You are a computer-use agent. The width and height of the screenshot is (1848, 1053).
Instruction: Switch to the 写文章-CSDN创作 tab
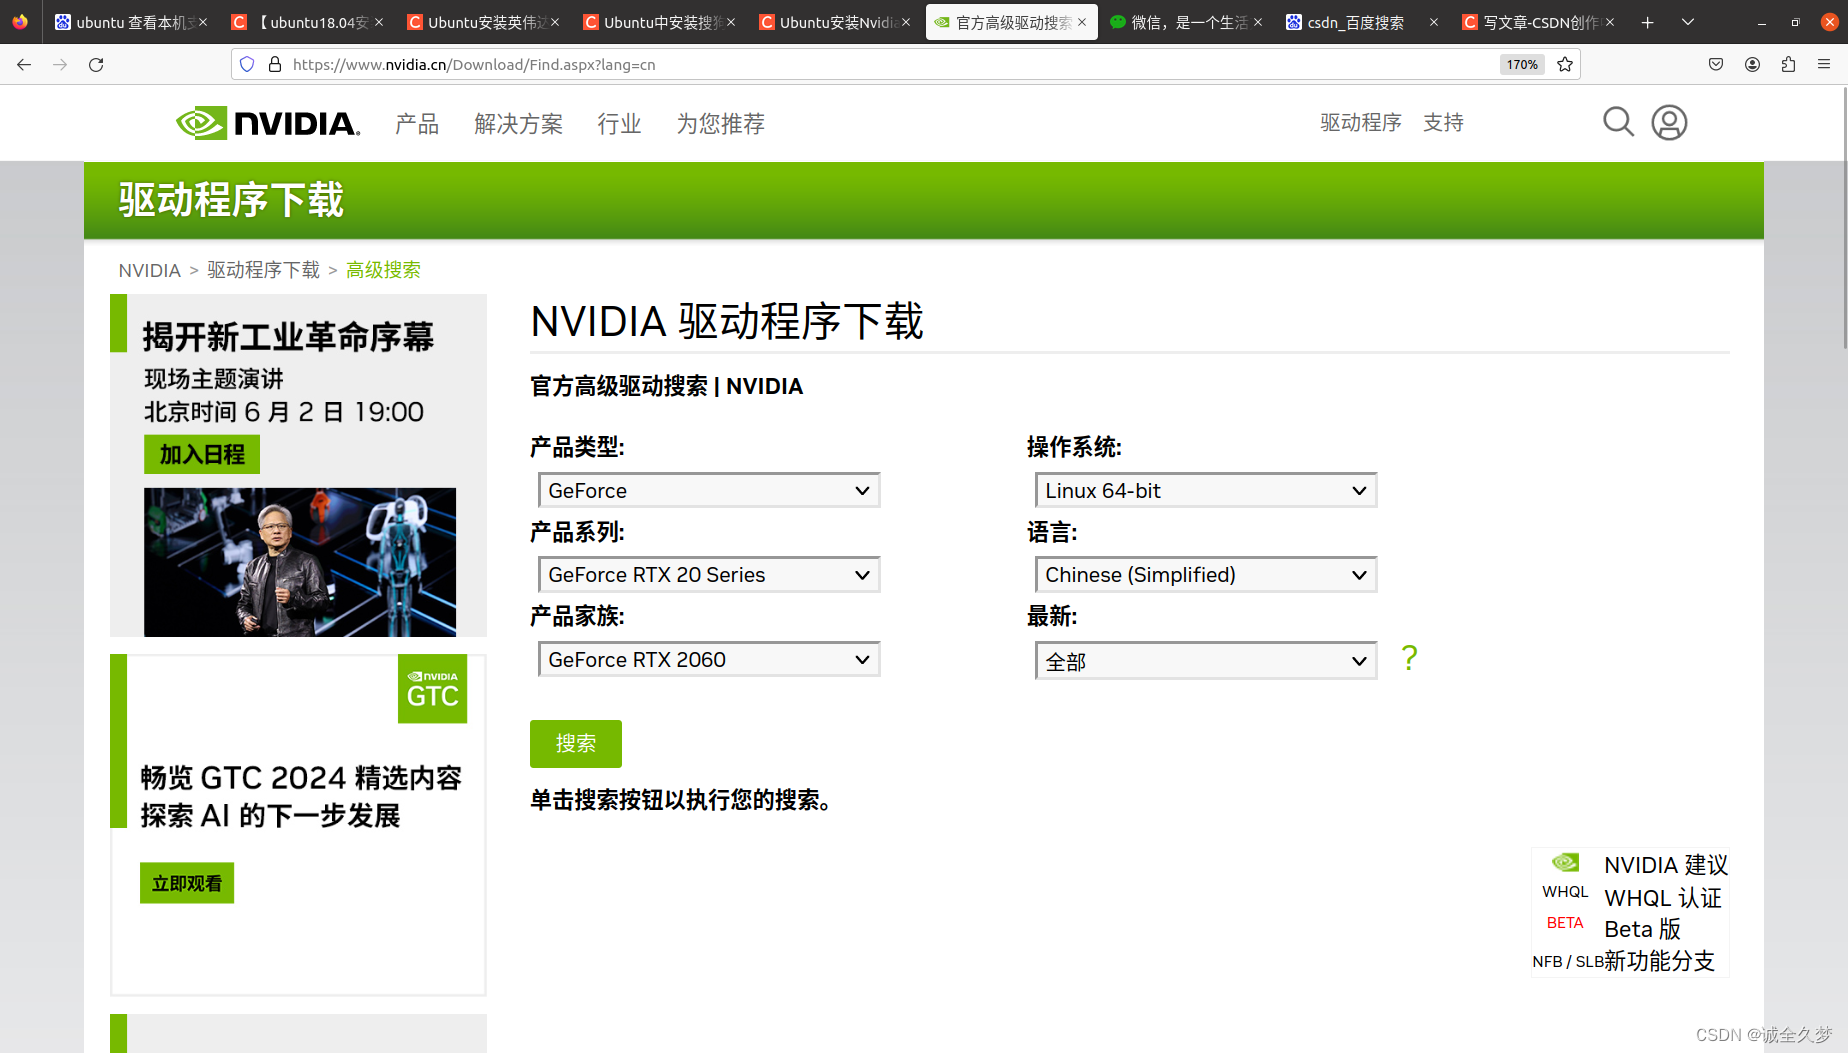click(x=1537, y=22)
